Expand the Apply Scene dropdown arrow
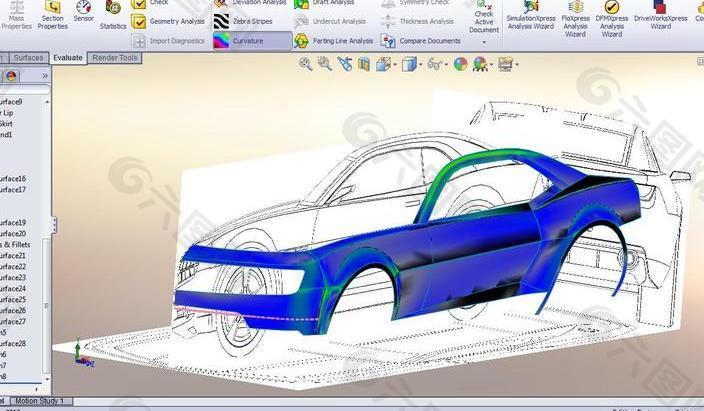Screen dimensions: 704x411 (x=491, y=65)
